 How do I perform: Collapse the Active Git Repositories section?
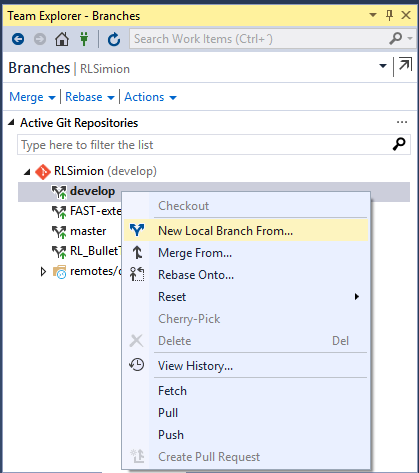tap(11, 122)
